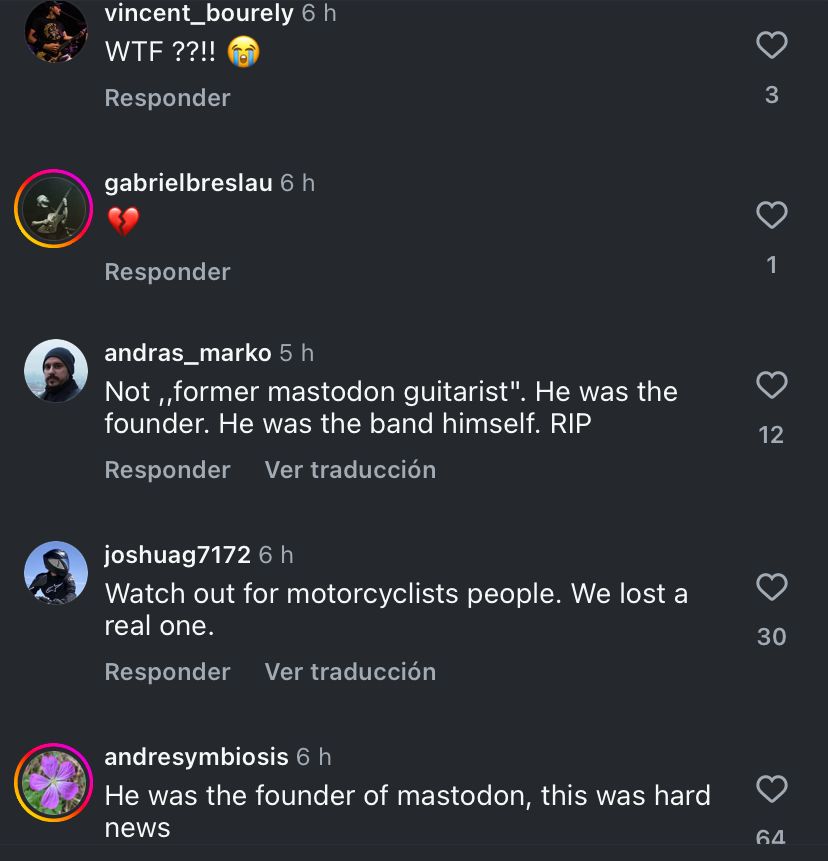The image size is (828, 861).
Task: Reply to vincent_bourely's comment
Action: point(167,98)
